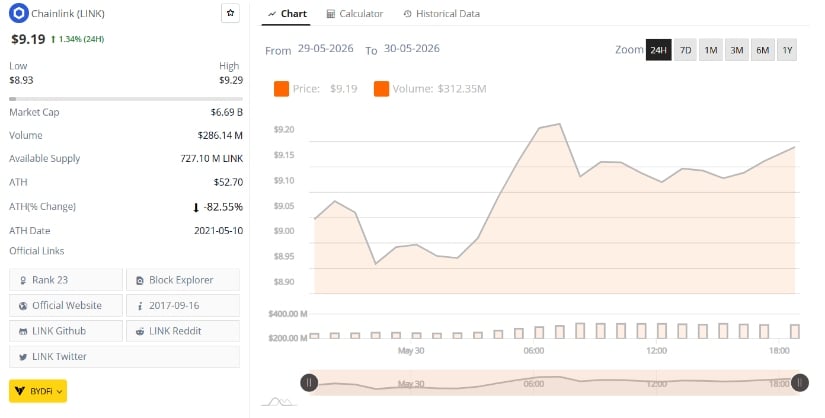Image resolution: width=825 pixels, height=418 pixels.
Task: Toggle the Price series legend
Action: pyautogui.click(x=316, y=89)
